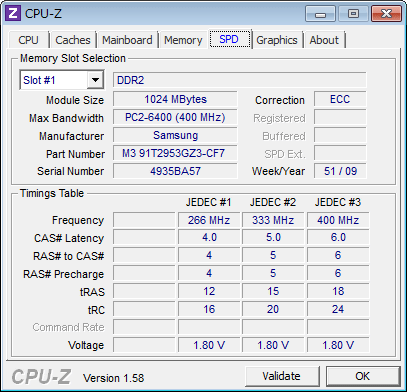Image resolution: width=407 pixels, height=392 pixels.
Task: Open the Mainboard tab
Action: point(127,40)
